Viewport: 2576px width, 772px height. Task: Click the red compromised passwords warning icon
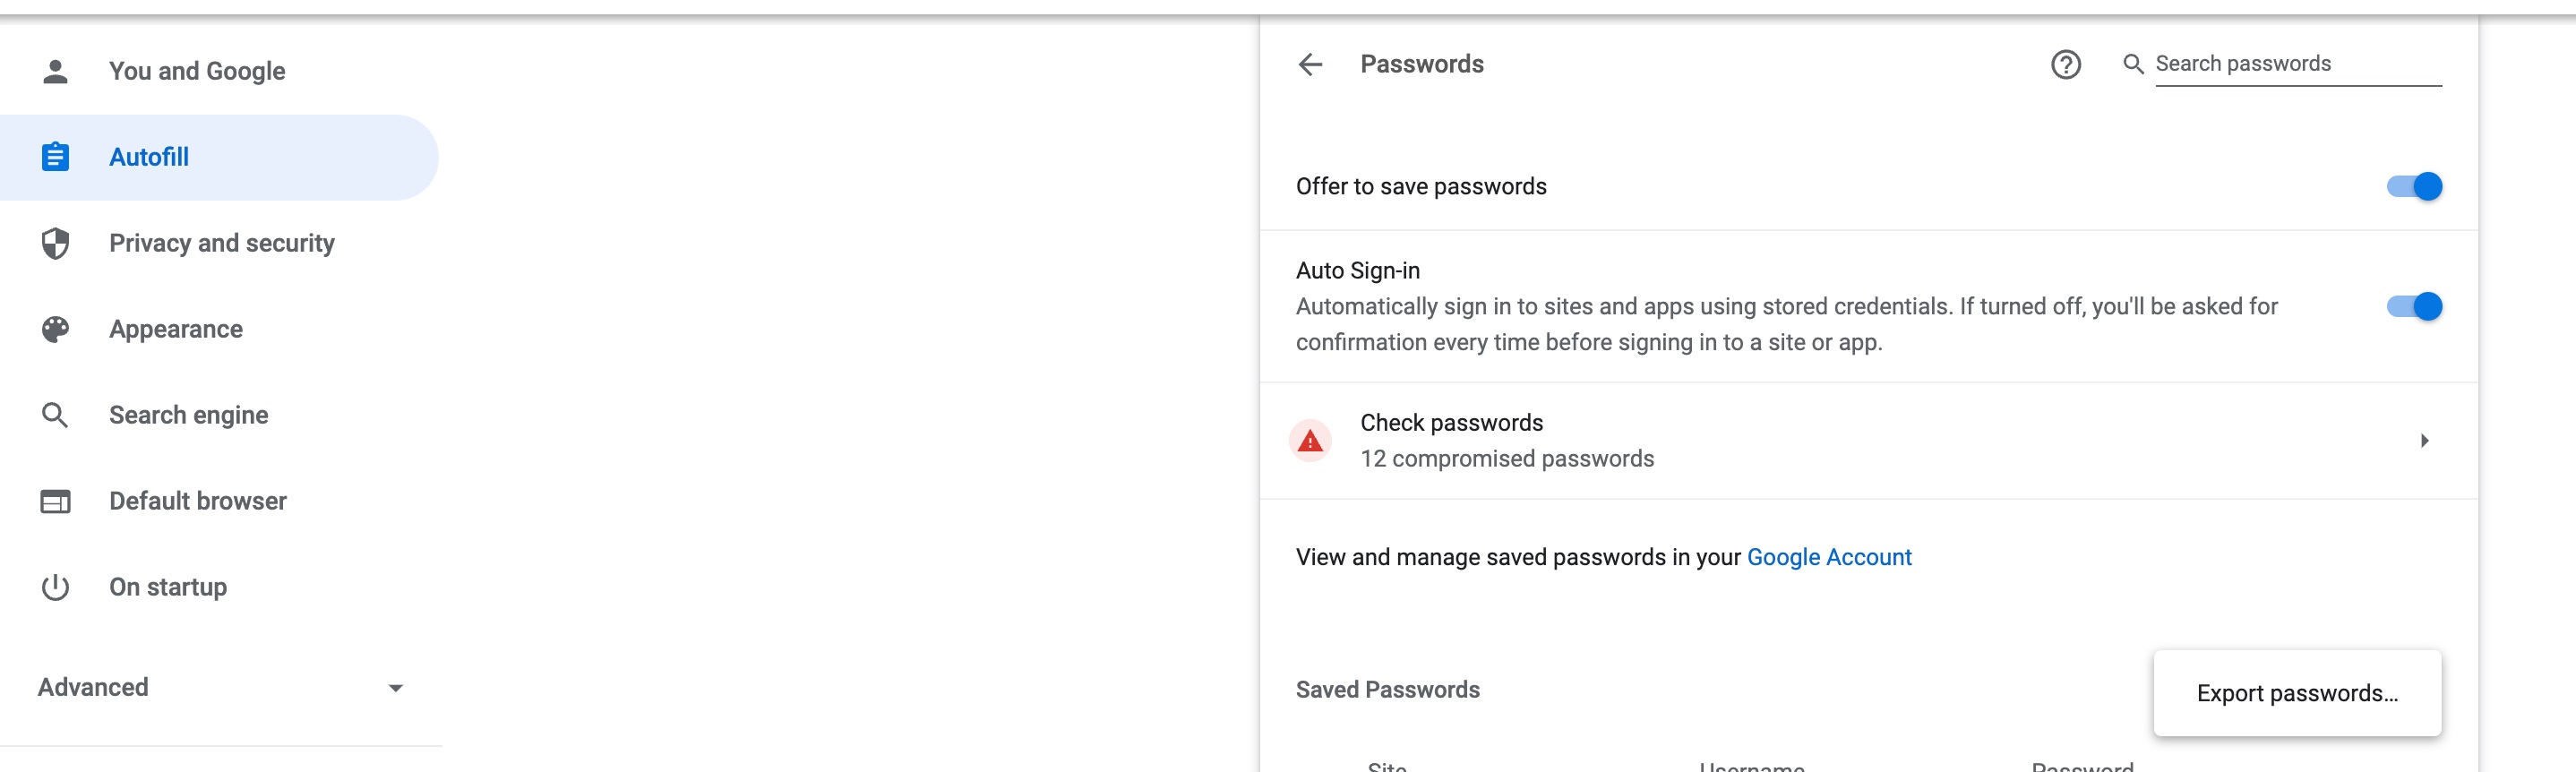(x=1310, y=441)
